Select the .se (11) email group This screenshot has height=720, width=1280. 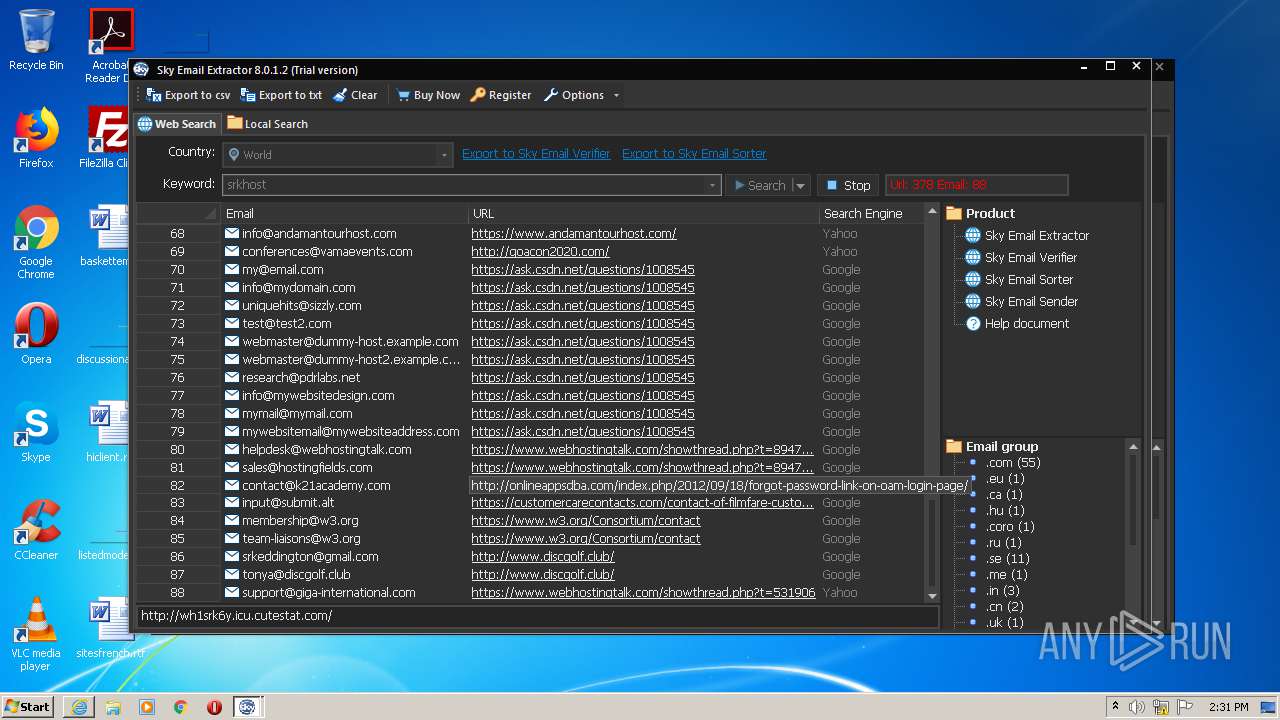tap(1008, 559)
